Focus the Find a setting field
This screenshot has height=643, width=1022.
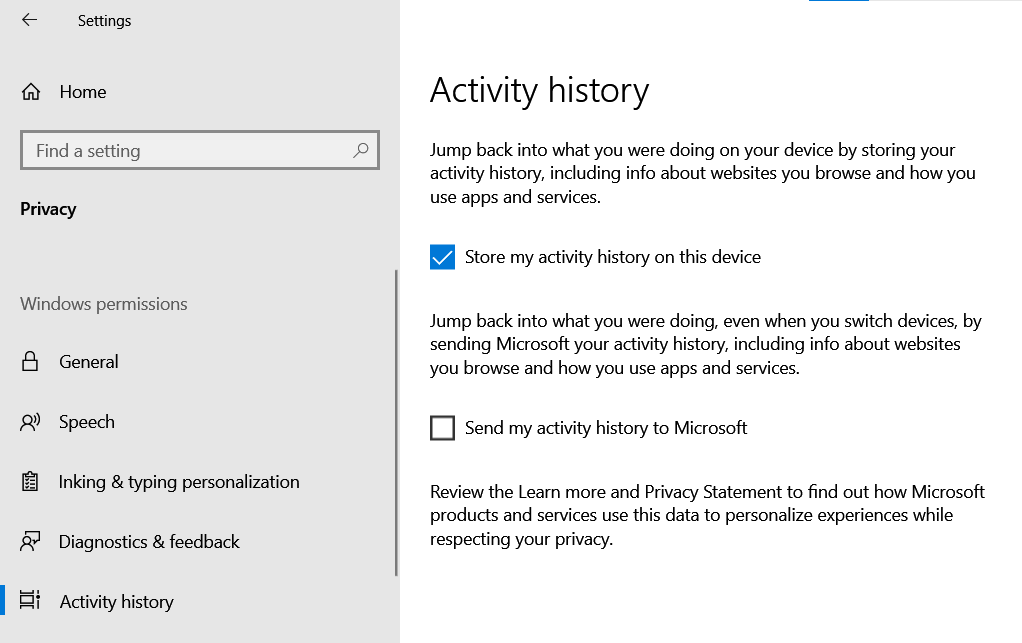click(199, 150)
